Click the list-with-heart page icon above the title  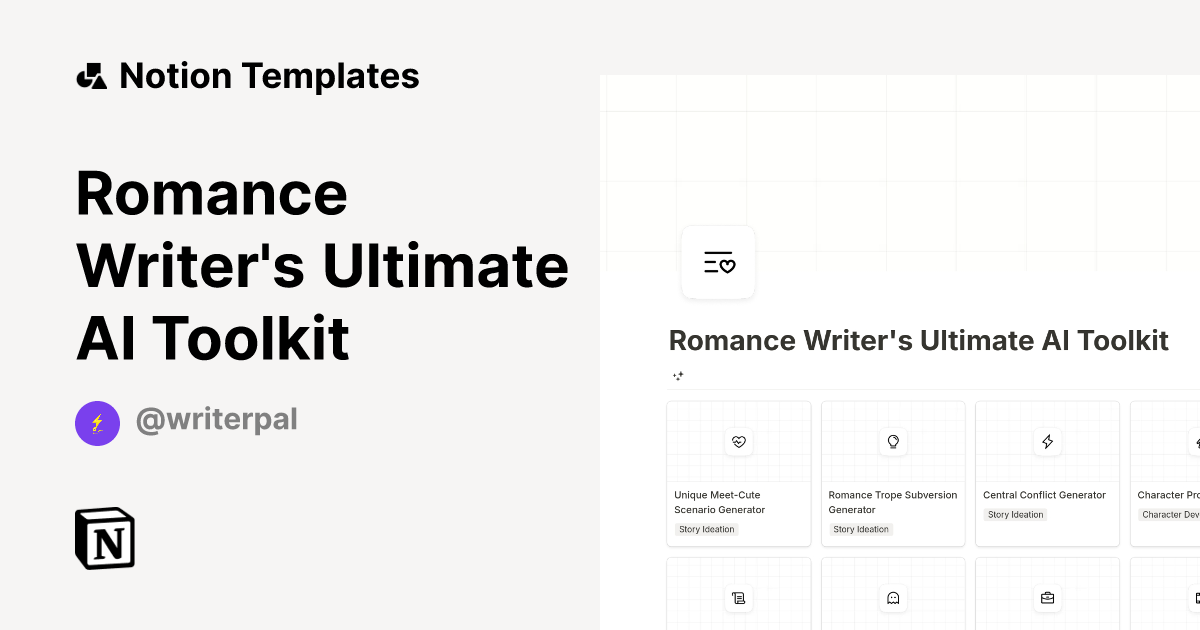point(718,261)
